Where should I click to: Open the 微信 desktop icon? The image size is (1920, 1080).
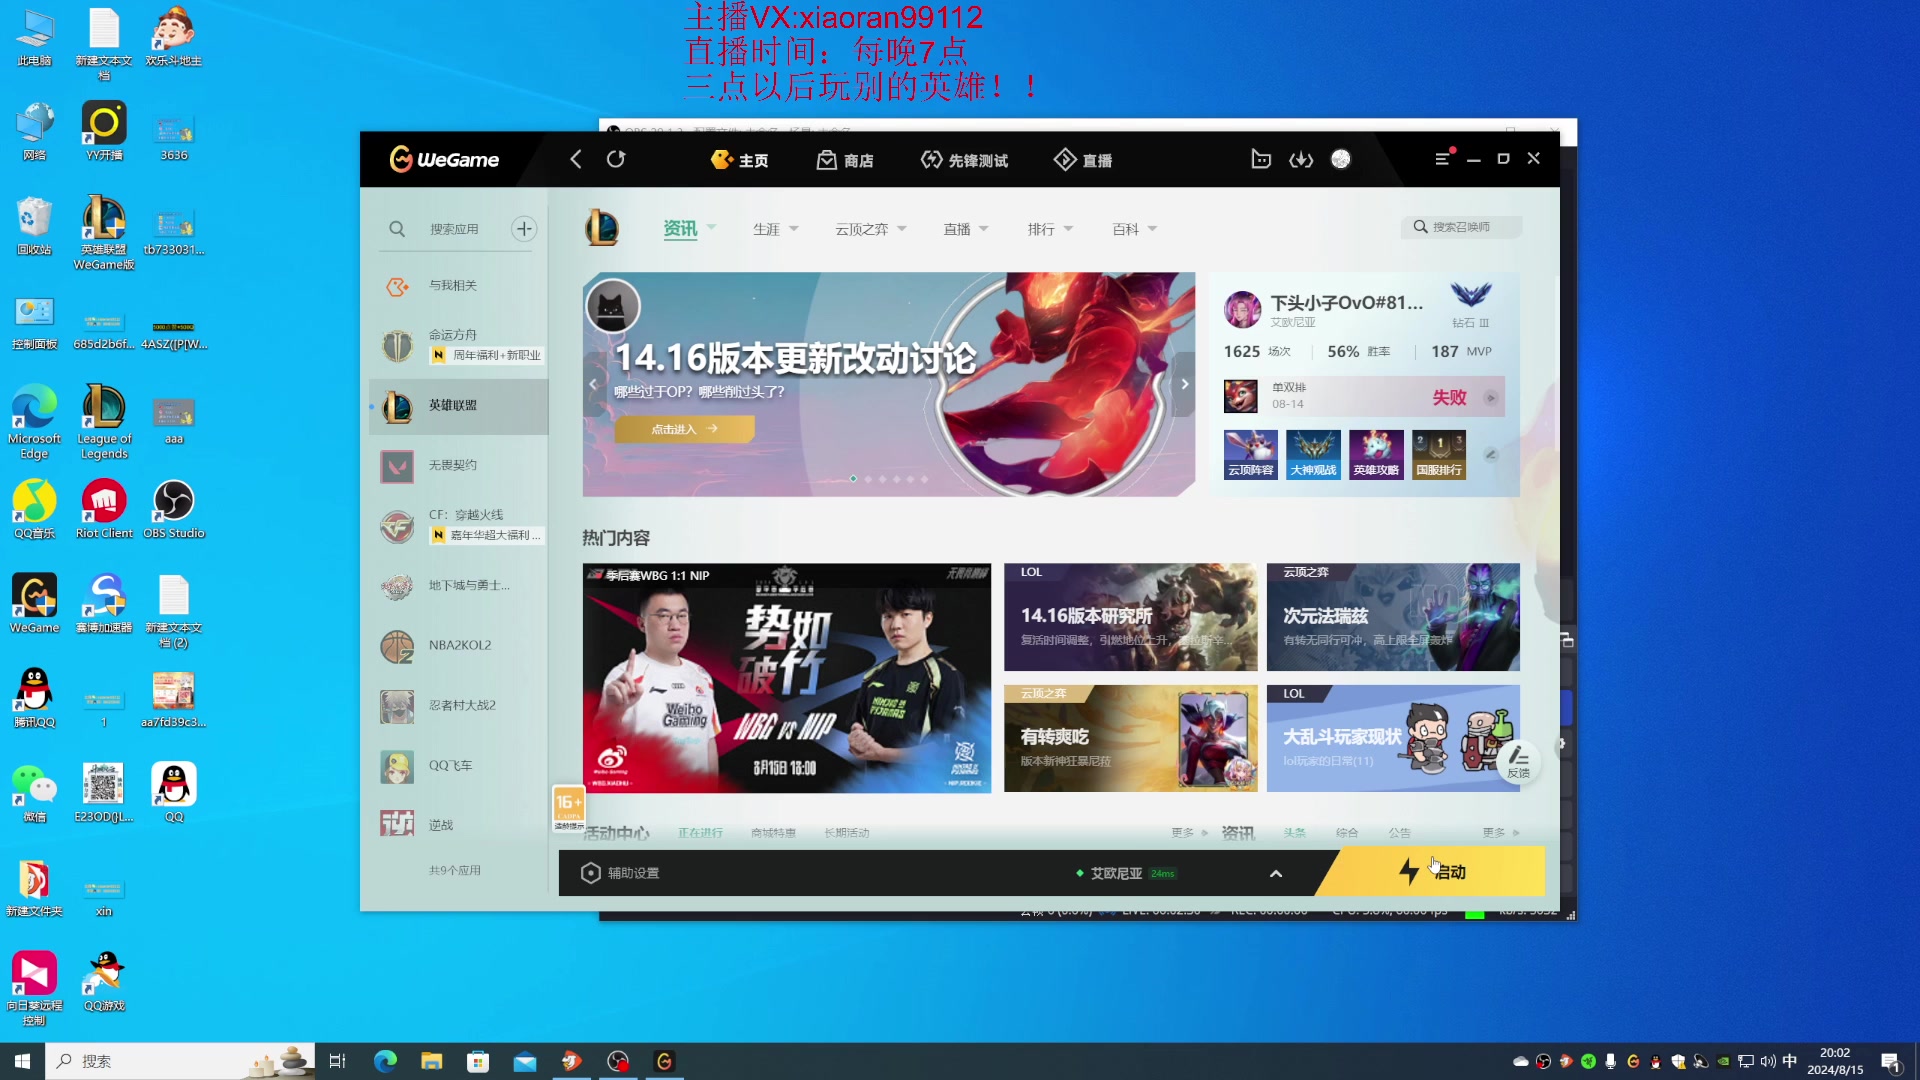(34, 794)
